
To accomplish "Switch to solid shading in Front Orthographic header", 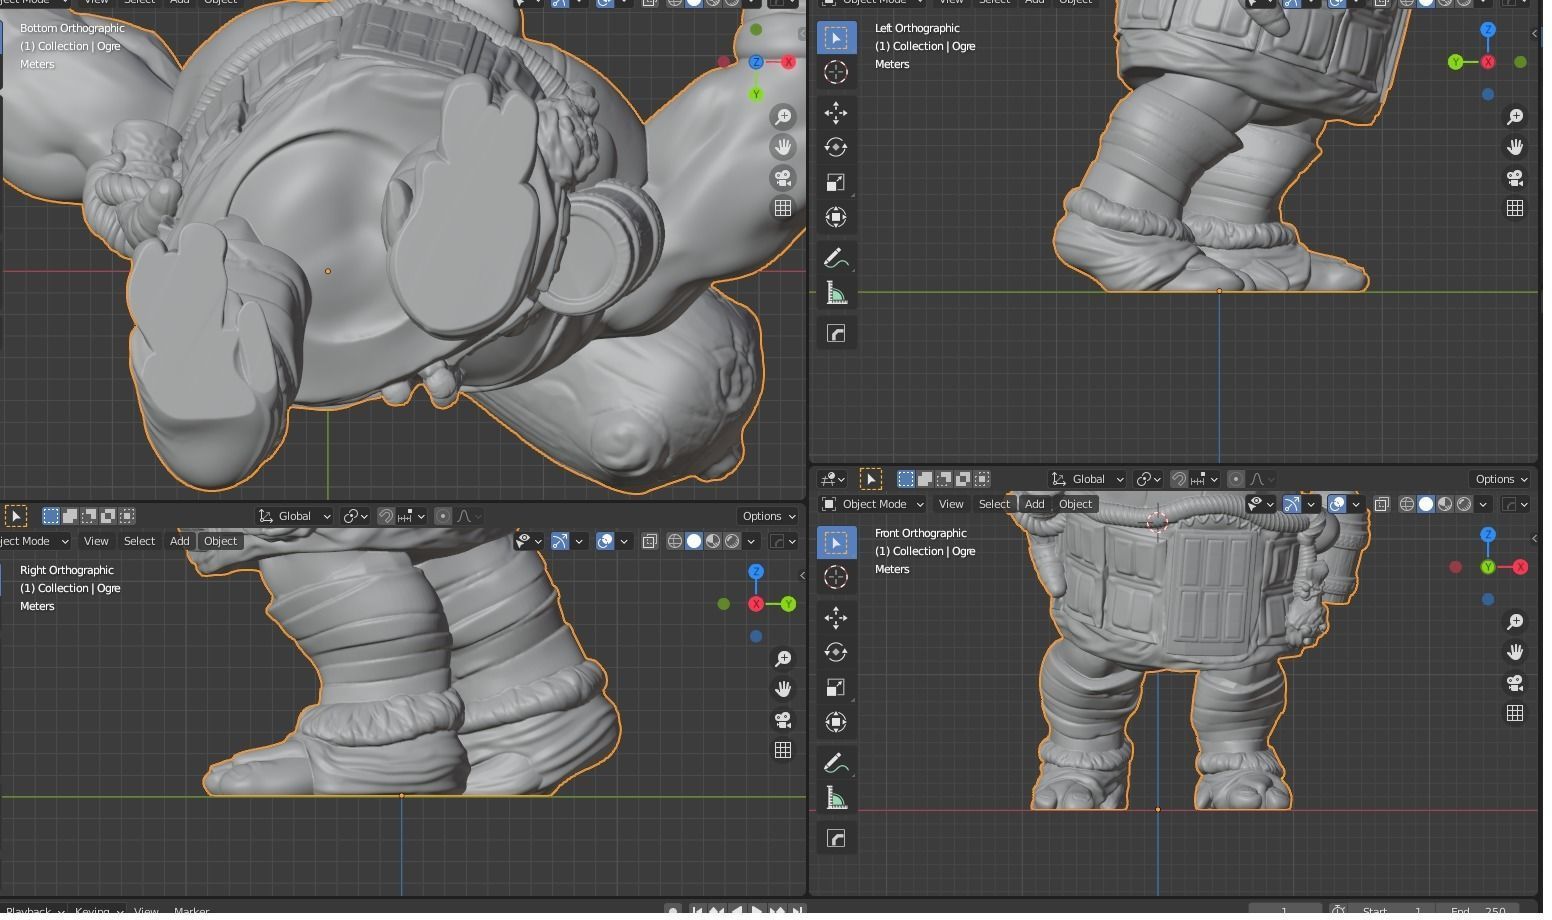I will pos(1426,505).
